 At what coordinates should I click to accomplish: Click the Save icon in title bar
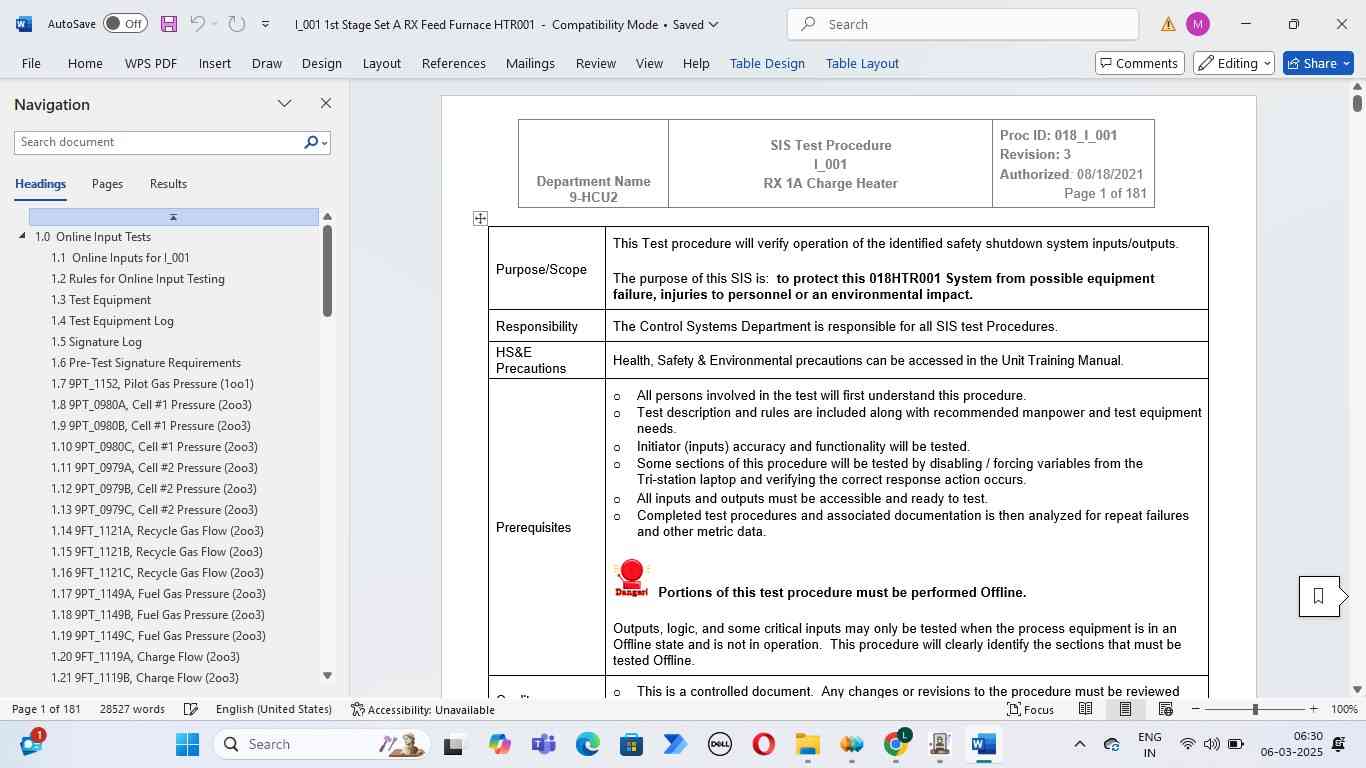(x=168, y=24)
